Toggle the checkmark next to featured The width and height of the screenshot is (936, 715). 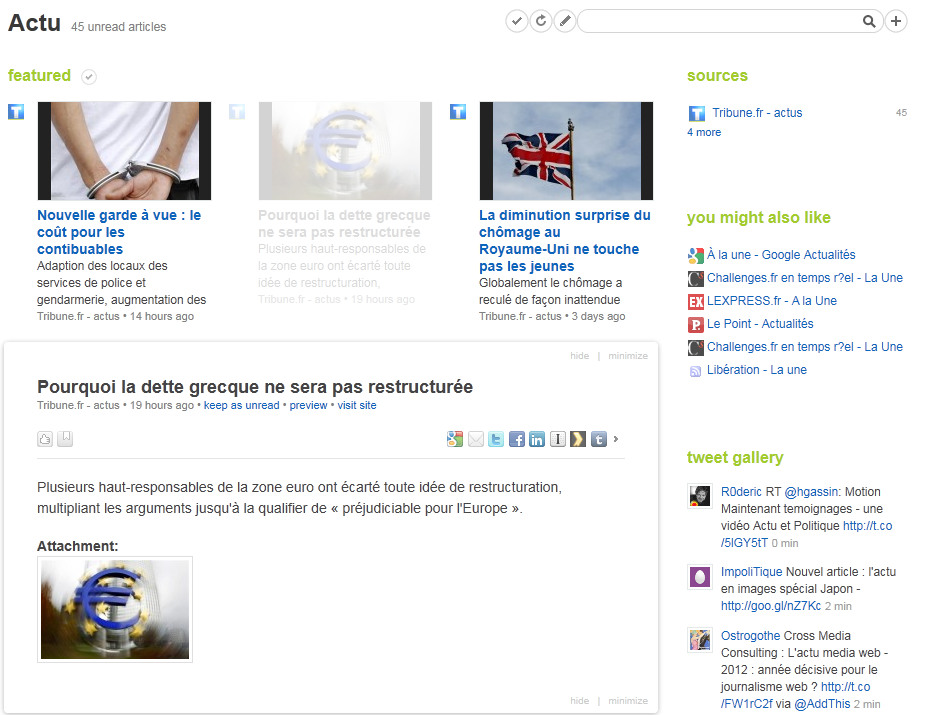[x=89, y=76]
